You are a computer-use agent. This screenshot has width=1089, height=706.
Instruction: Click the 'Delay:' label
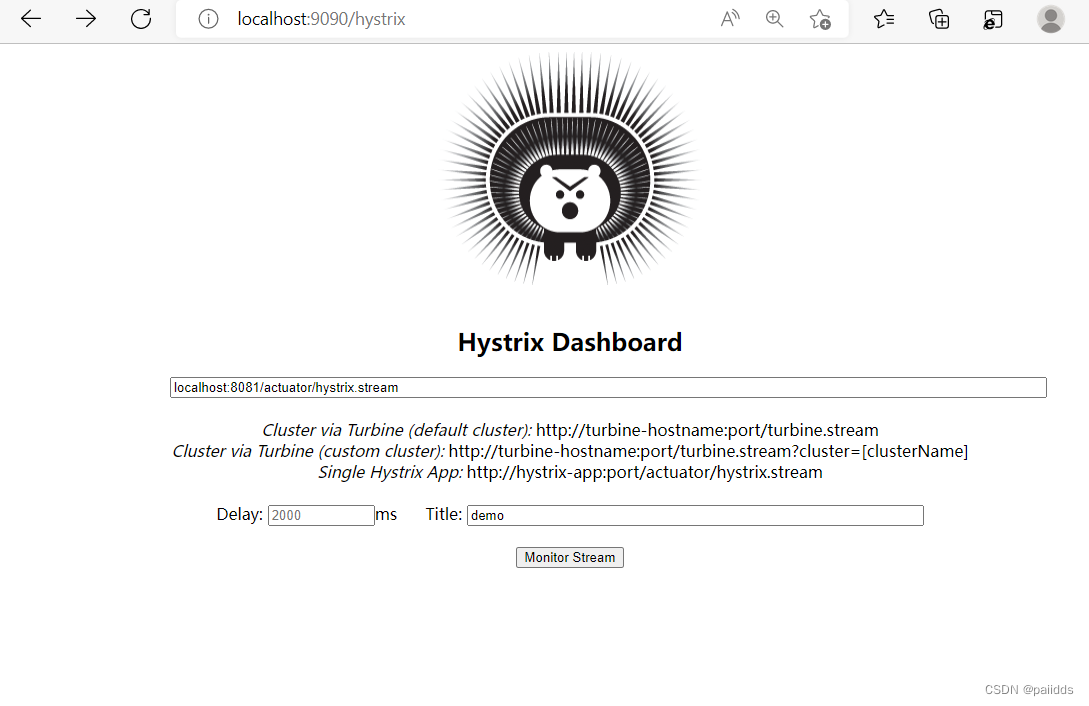[x=240, y=514]
